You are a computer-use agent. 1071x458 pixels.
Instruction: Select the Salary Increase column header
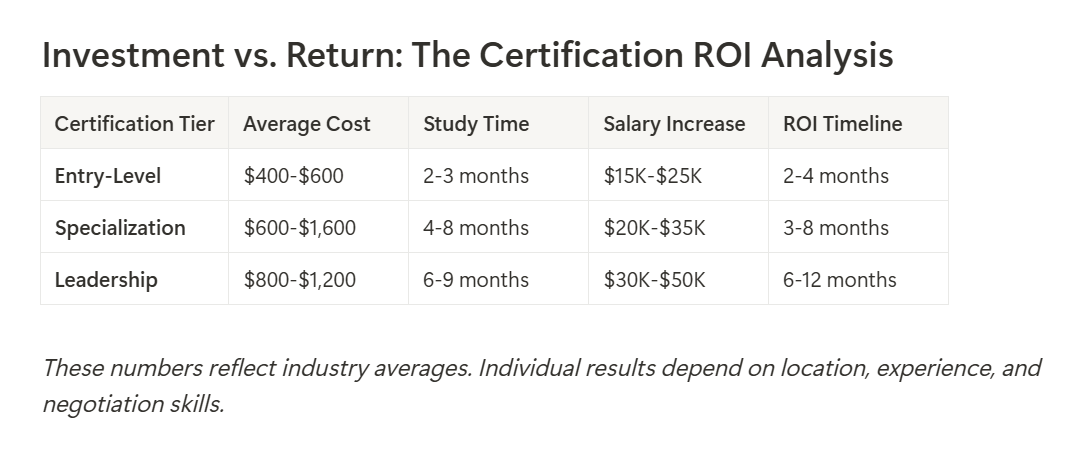(674, 124)
